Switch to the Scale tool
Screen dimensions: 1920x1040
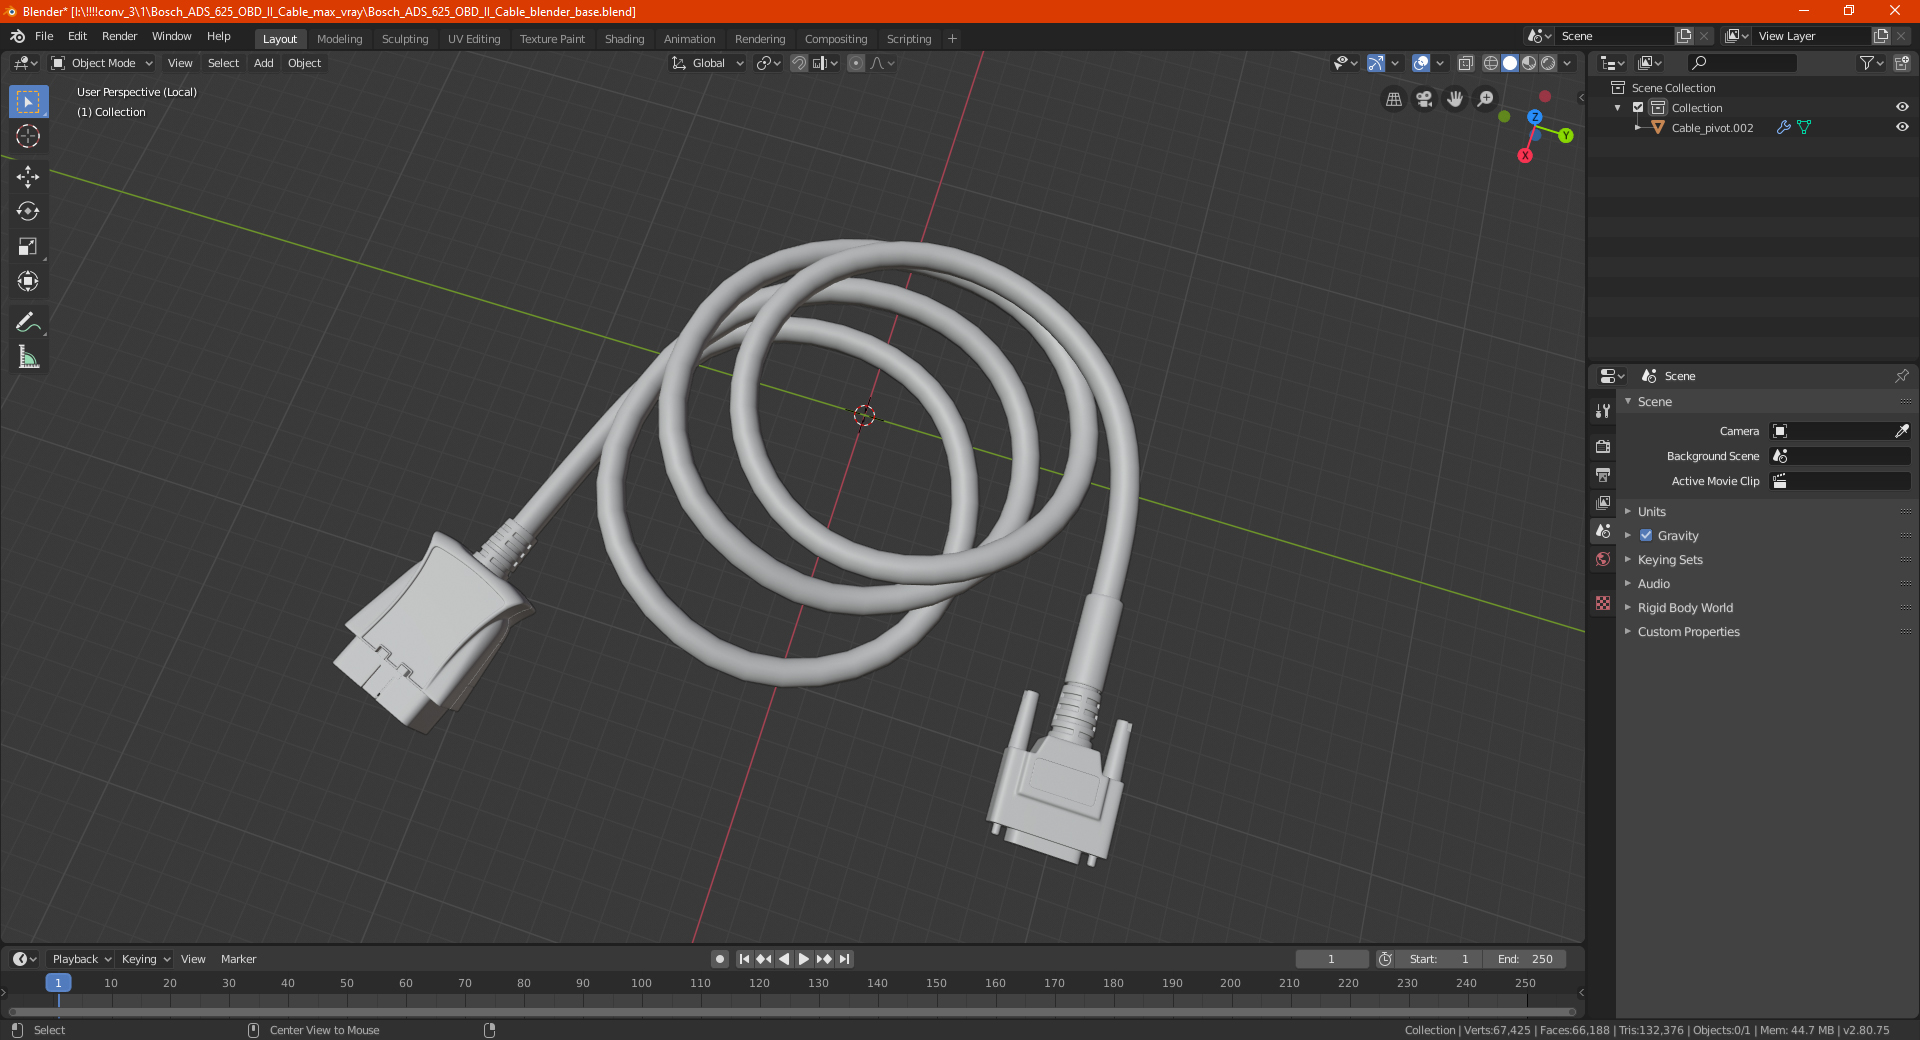(28, 246)
